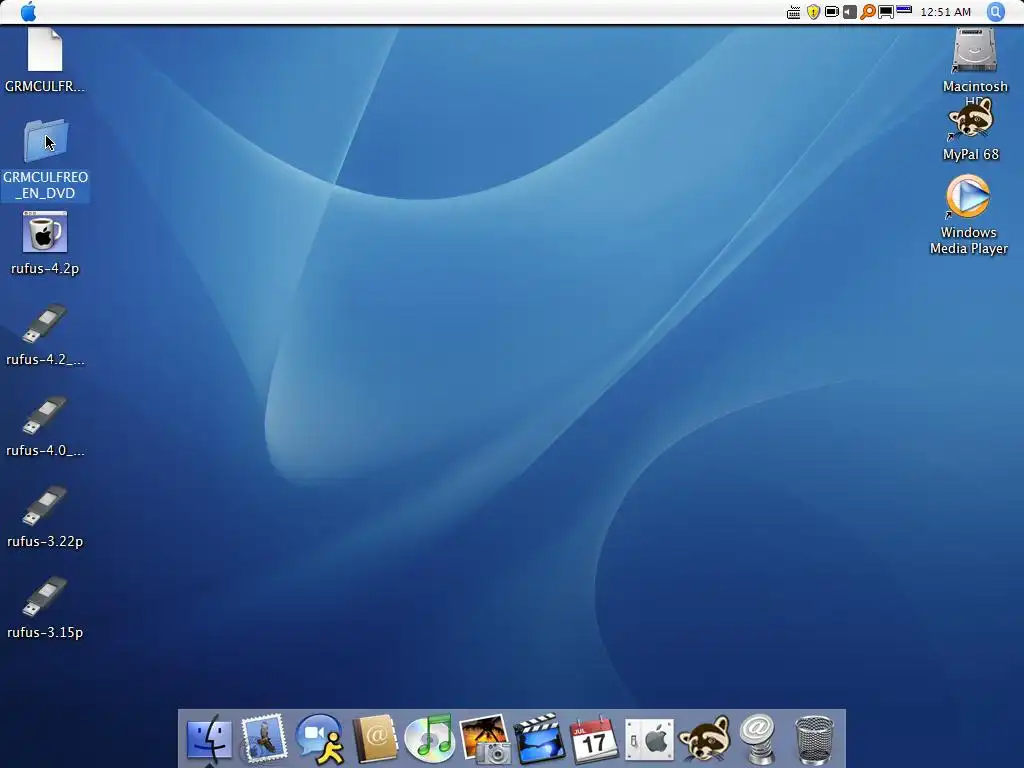Click the Spotlight search icon

coord(996,12)
